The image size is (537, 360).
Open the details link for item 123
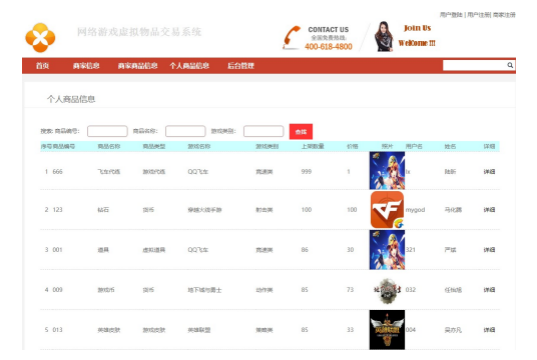coord(489,210)
